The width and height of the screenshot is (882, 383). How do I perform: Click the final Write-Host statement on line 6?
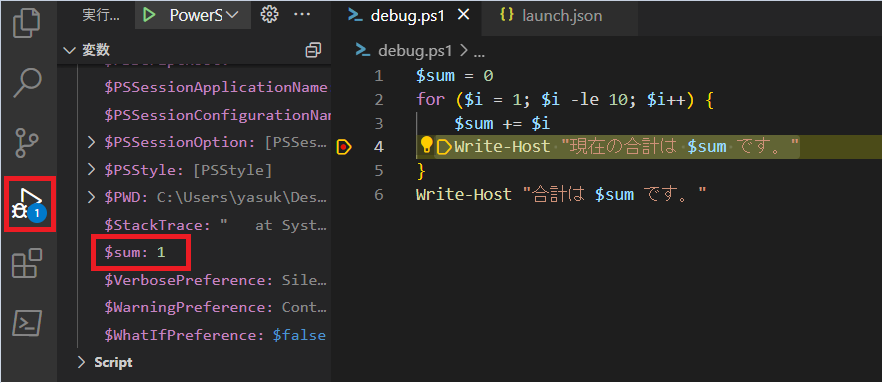click(561, 195)
